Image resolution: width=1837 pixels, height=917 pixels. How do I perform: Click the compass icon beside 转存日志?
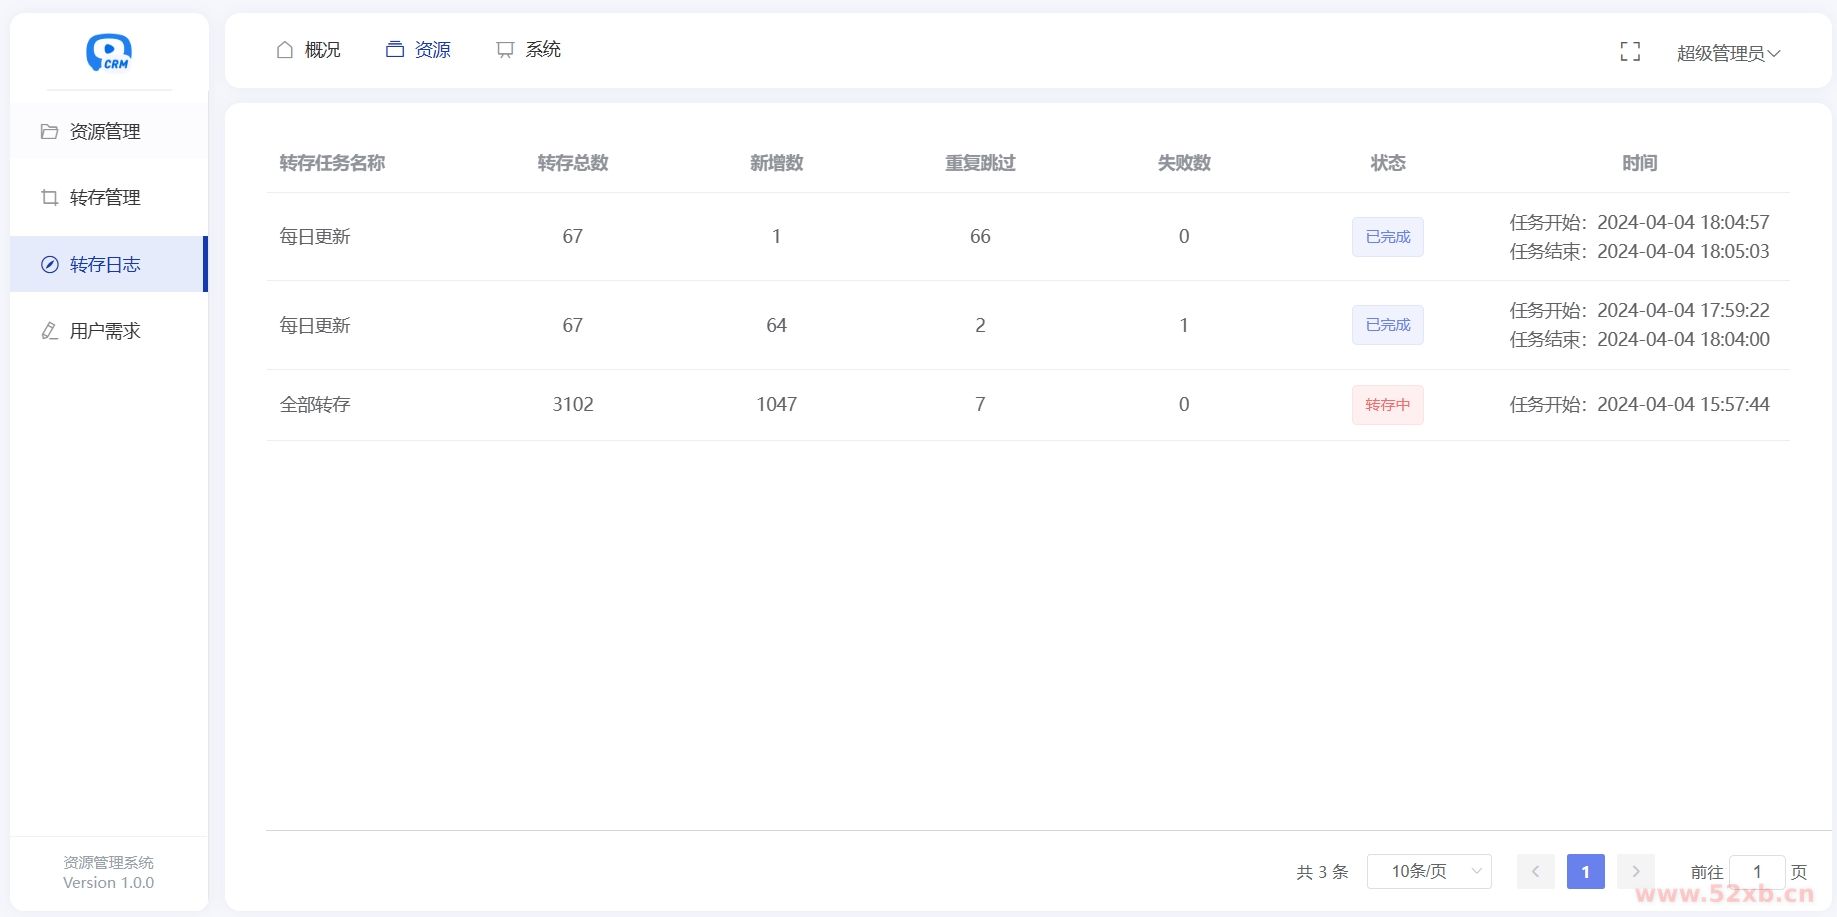49,265
